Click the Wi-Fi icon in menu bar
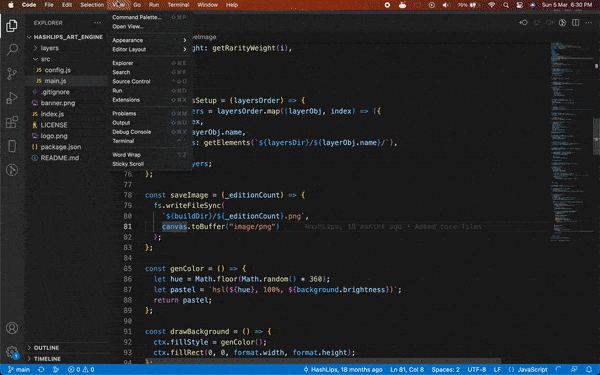Image resolution: width=600 pixels, height=375 pixels. (492, 5)
